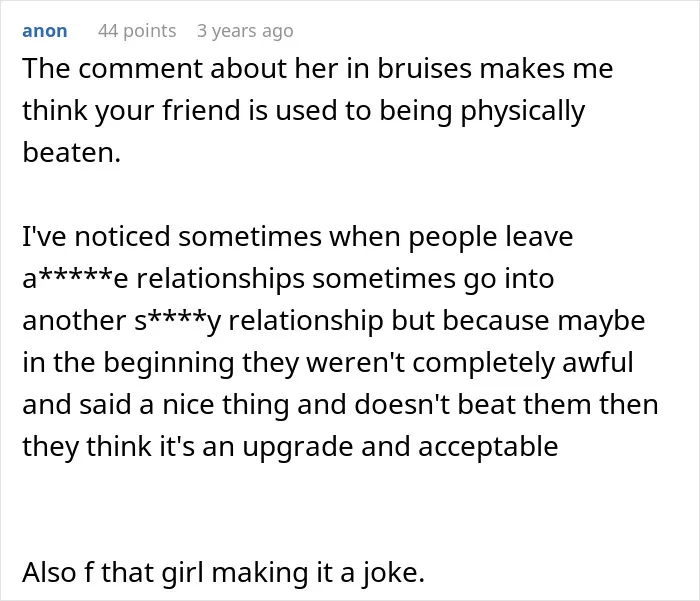
Task: Open the anon user profile link
Action: [x=45, y=31]
